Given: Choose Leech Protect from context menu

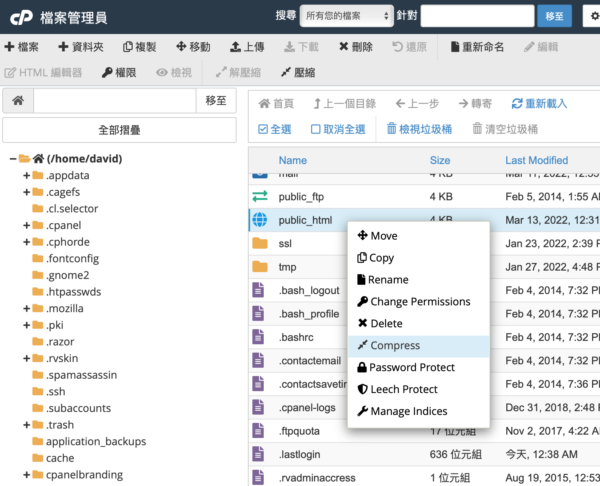Looking at the screenshot, I should click(419, 389).
